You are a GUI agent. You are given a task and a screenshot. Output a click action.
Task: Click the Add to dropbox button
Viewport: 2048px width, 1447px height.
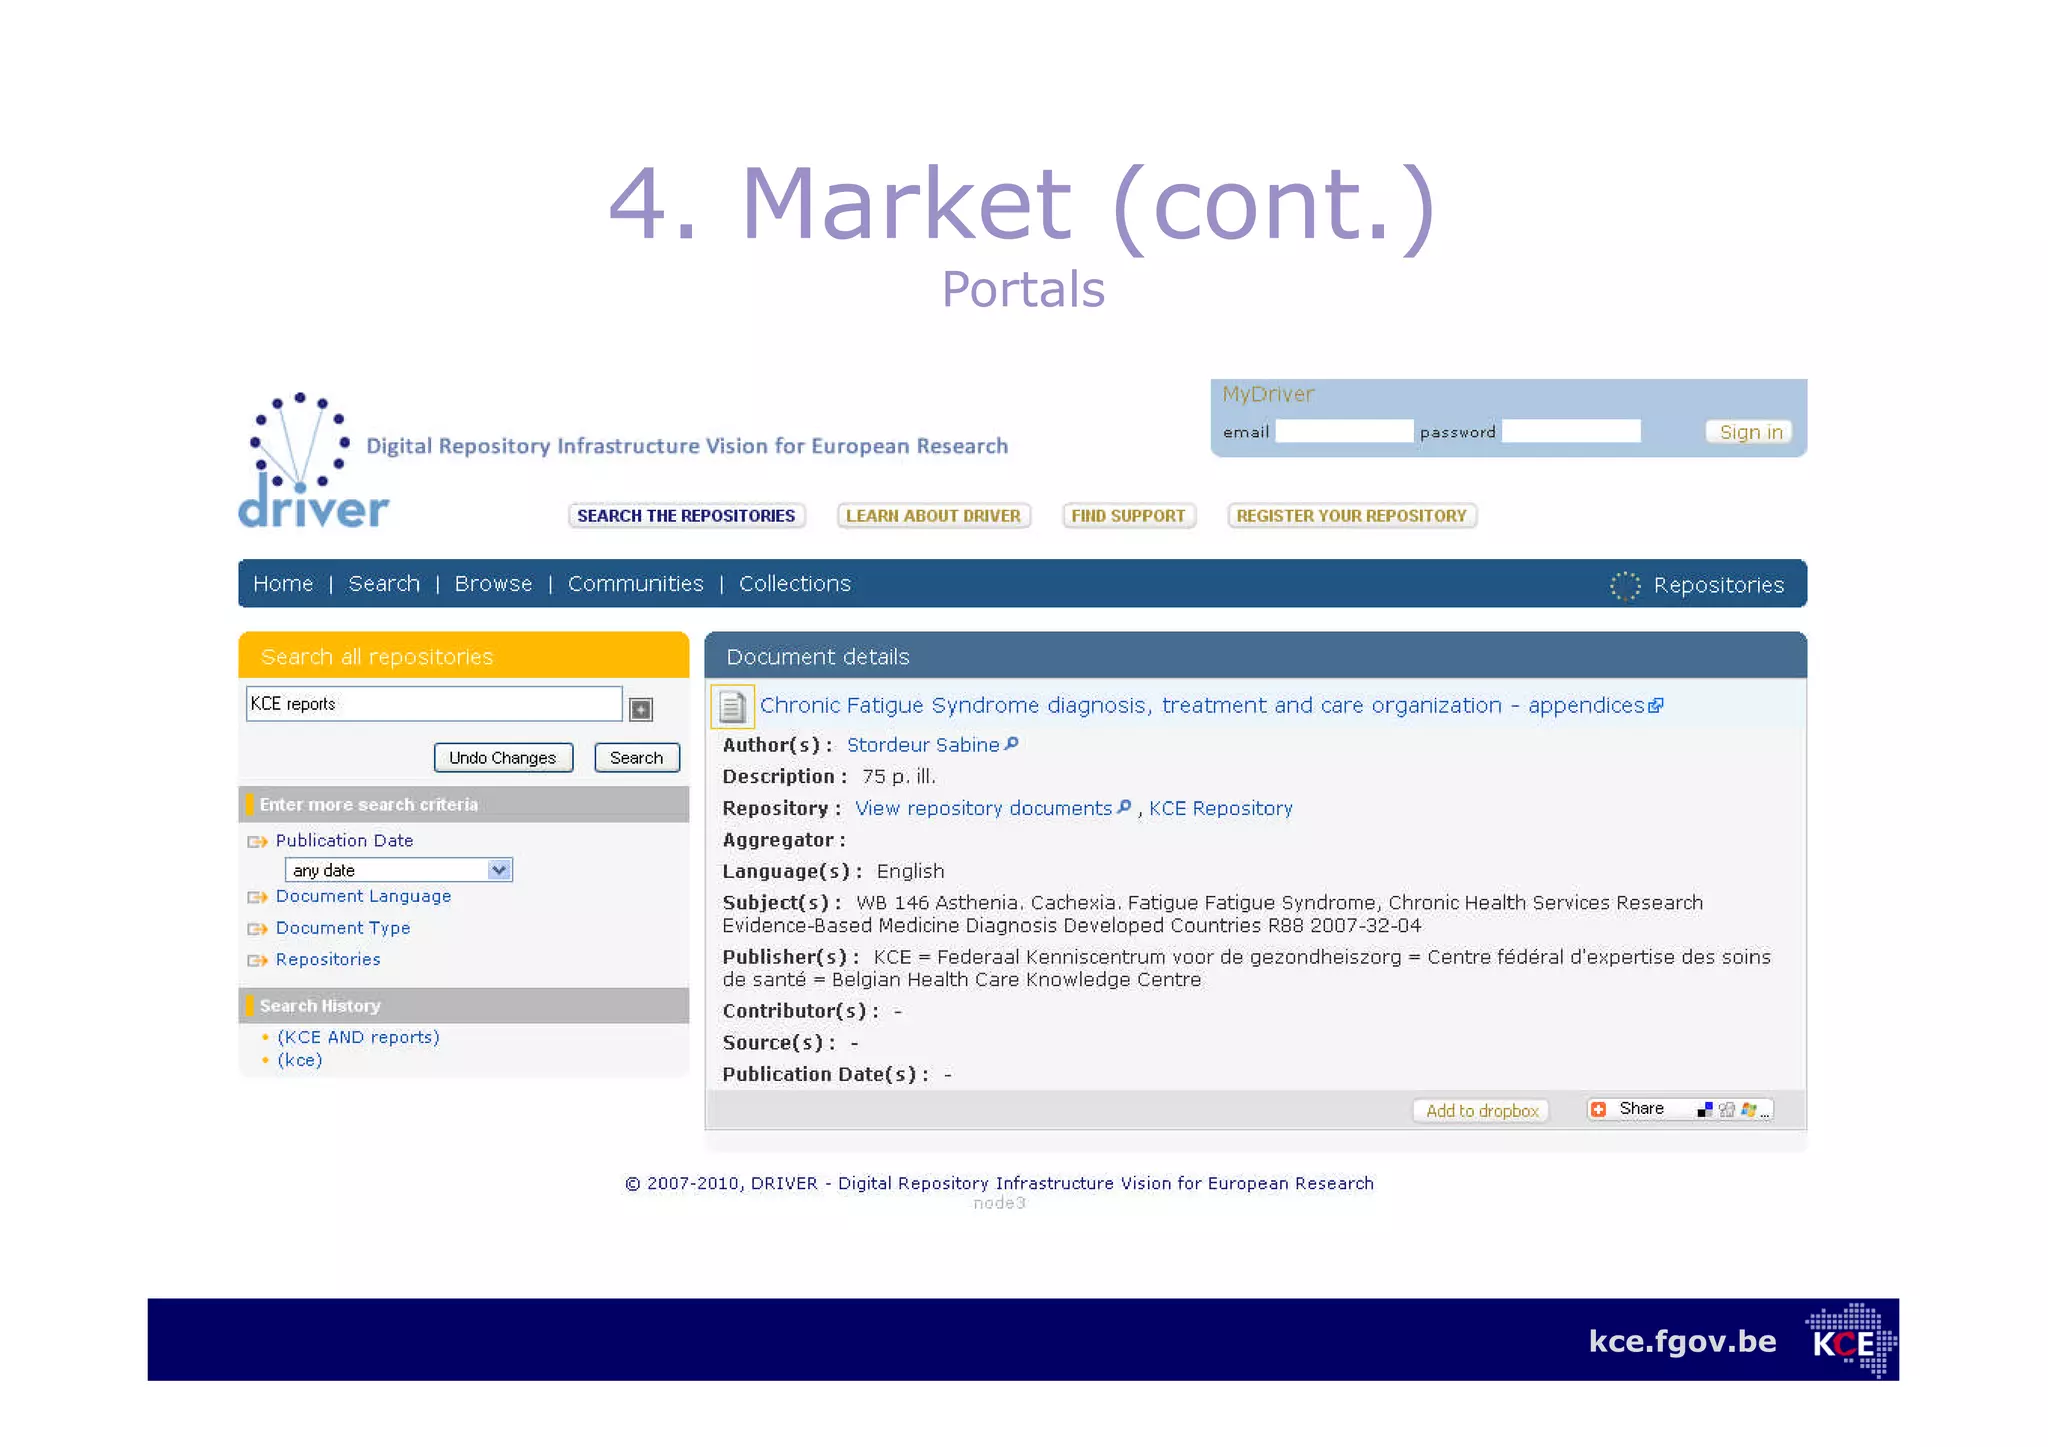pyautogui.click(x=1481, y=1110)
